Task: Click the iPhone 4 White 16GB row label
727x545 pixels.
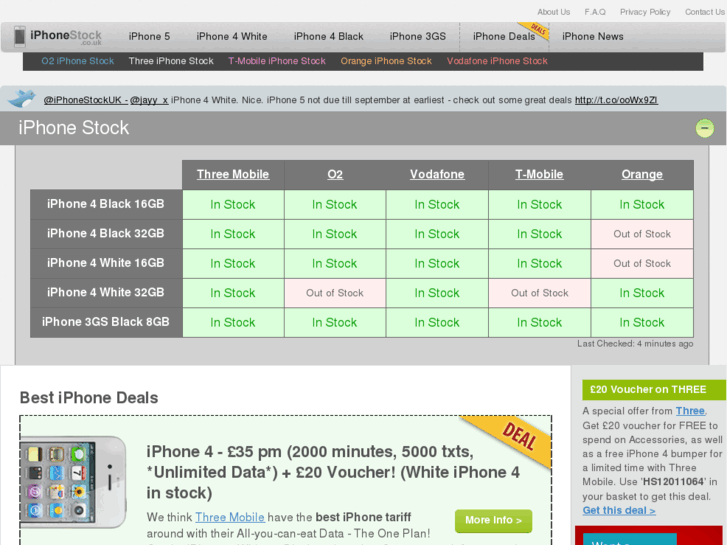Action: point(106,263)
